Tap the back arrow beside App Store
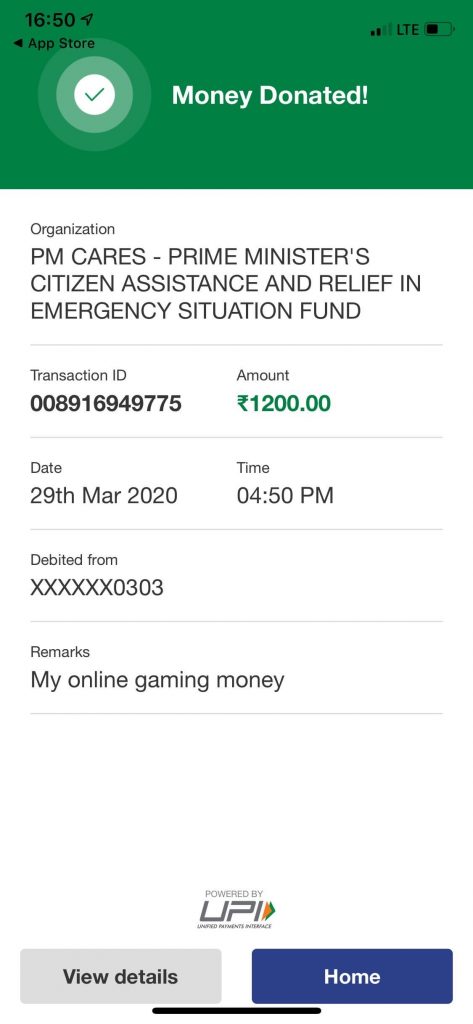Image resolution: width=473 pixels, height=1024 pixels. click(18, 44)
